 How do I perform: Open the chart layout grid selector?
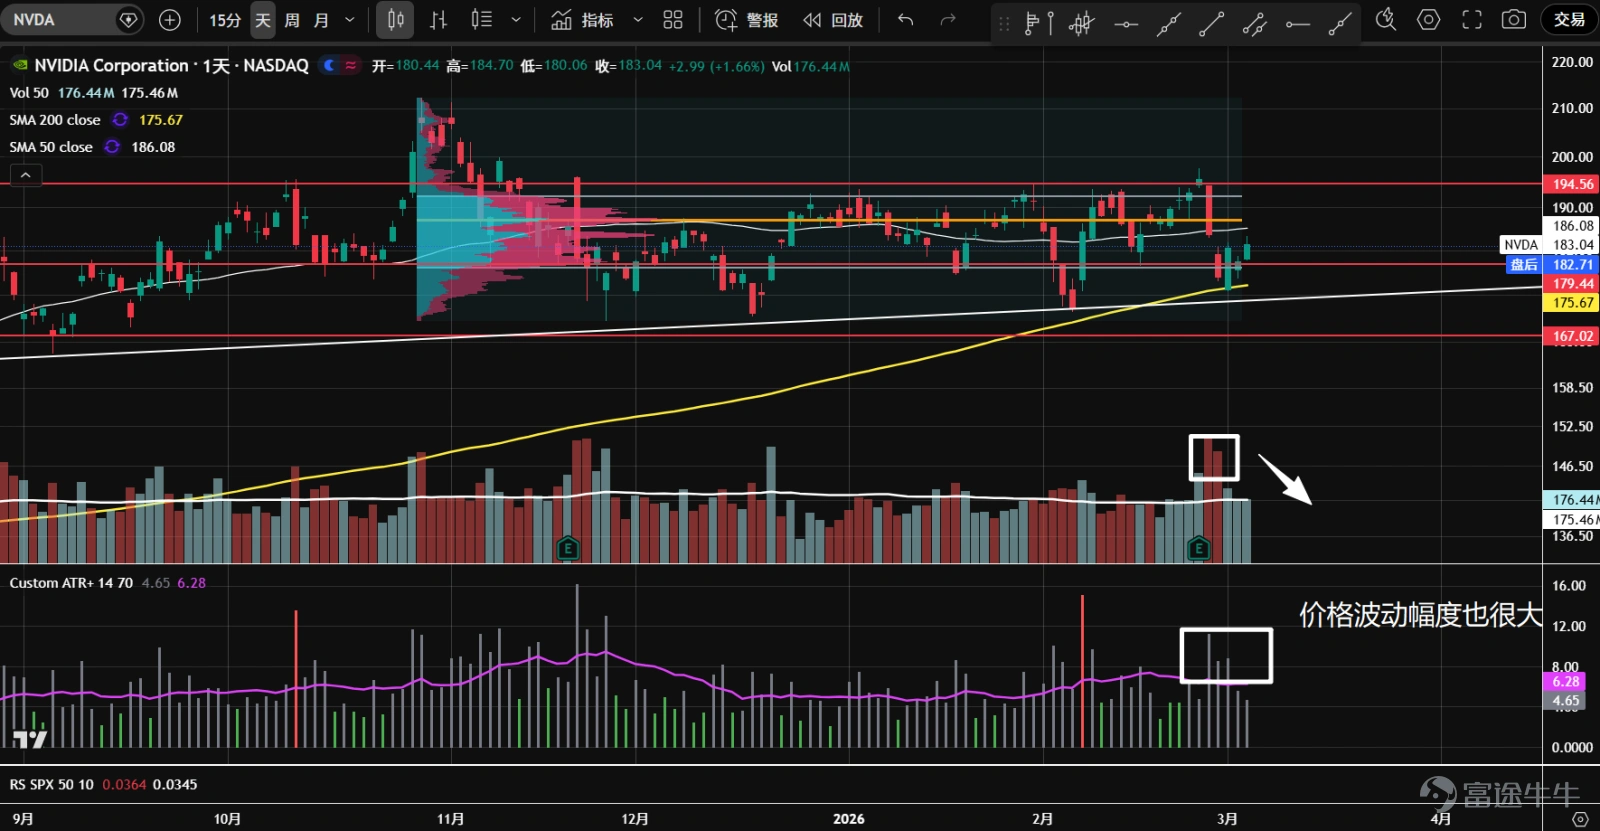point(673,20)
